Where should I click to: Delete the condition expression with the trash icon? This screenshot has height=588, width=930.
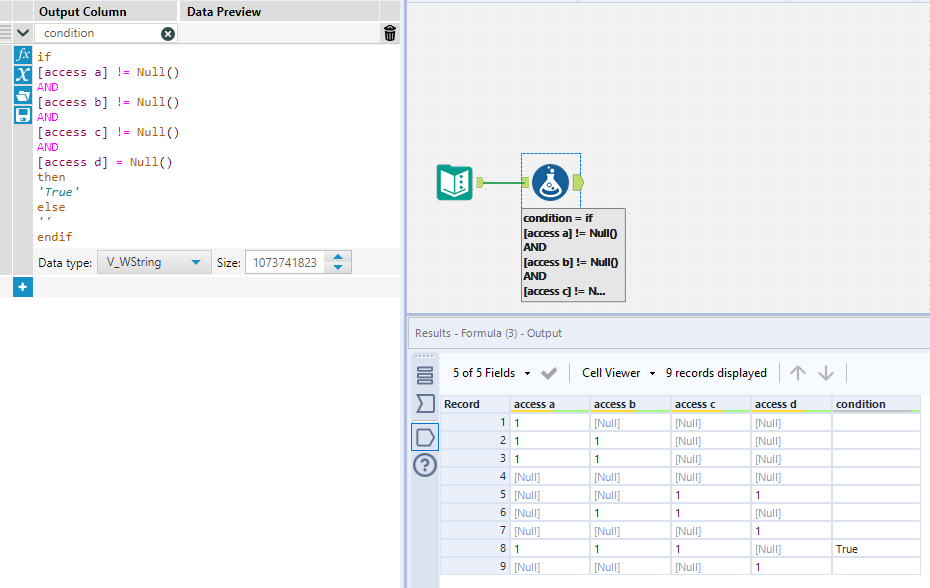pos(389,32)
